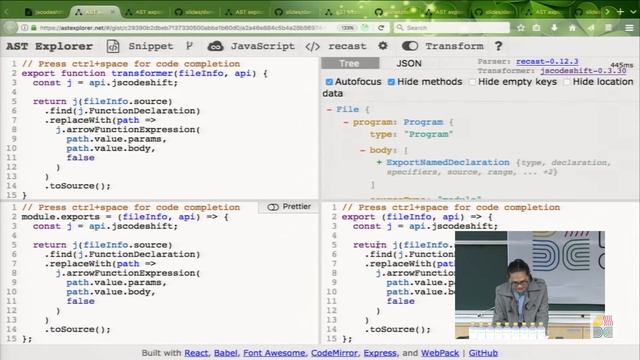640x360 pixels.
Task: Switch to the first jscodeshift browser tab
Action: [x=44, y=12]
